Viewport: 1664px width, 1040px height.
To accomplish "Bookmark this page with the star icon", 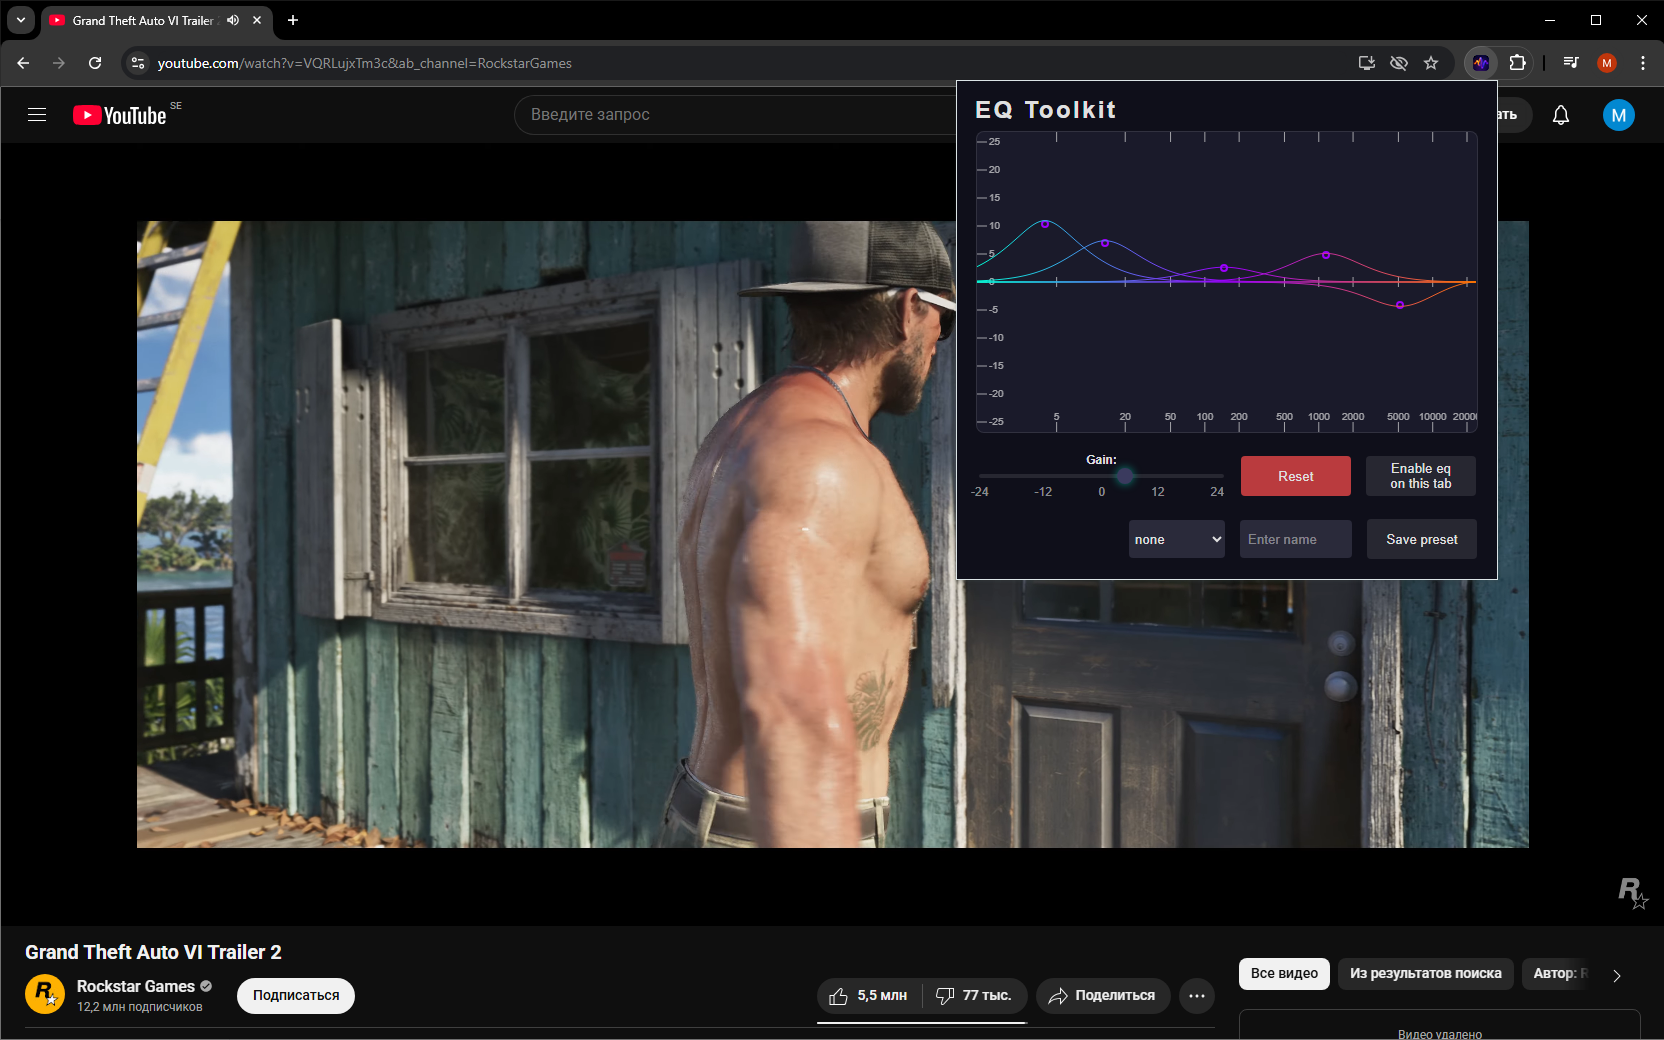I will click(1431, 63).
